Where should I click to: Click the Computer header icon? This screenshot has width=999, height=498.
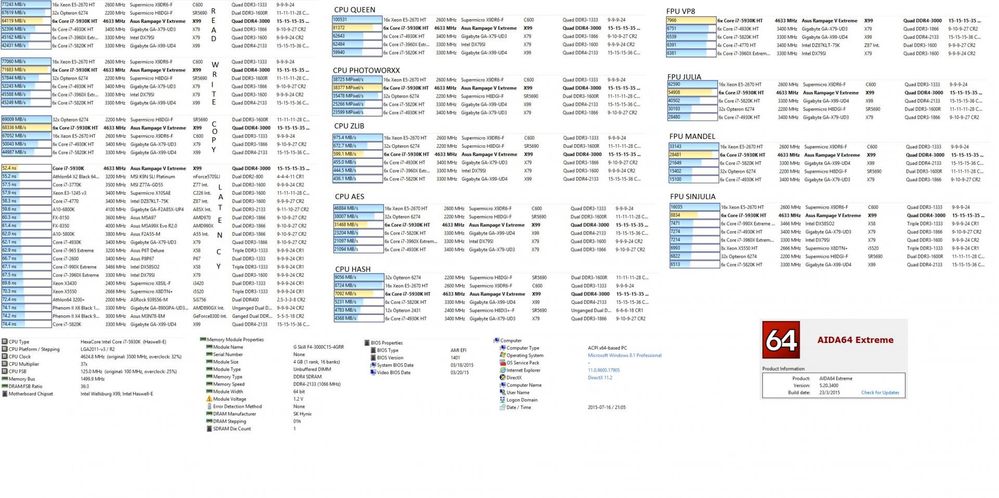coord(496,341)
